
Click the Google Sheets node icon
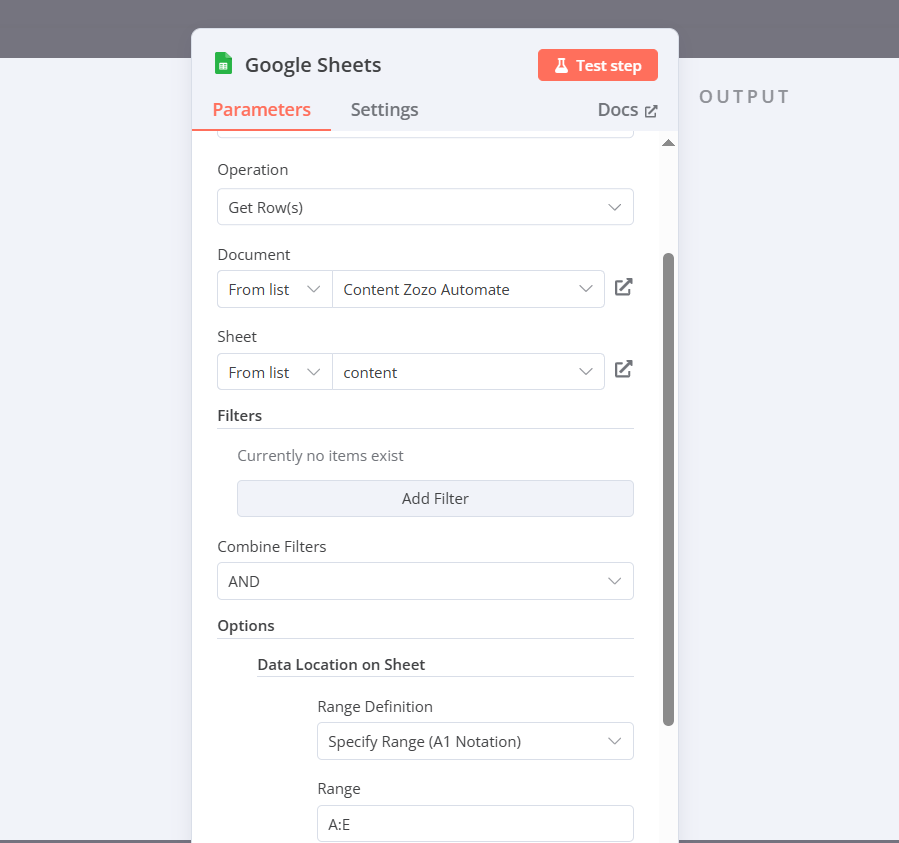coord(224,64)
